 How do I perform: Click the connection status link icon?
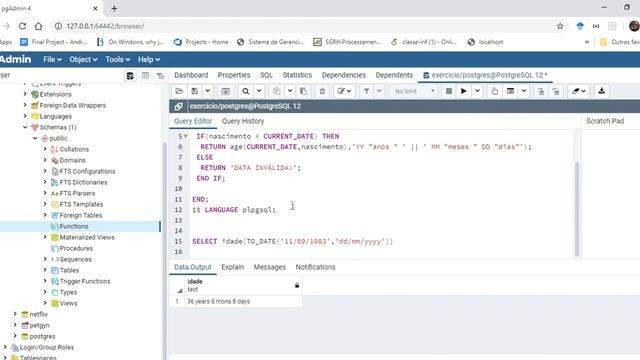(x=178, y=106)
